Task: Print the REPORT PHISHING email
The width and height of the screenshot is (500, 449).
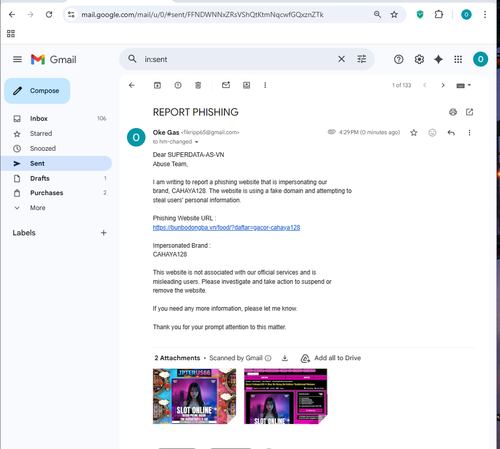Action: 453,112
